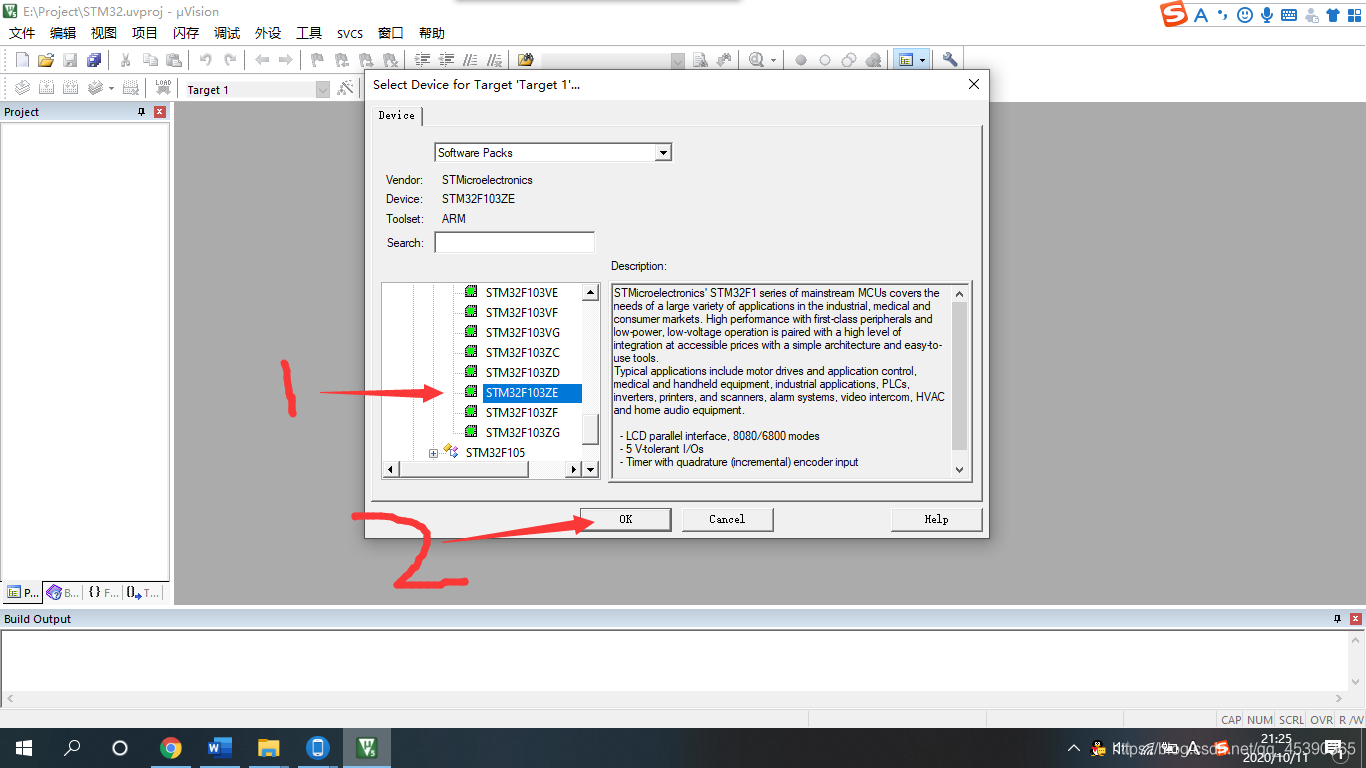Click the Undo arrow icon
This screenshot has width=1366, height=768.
[x=206, y=60]
